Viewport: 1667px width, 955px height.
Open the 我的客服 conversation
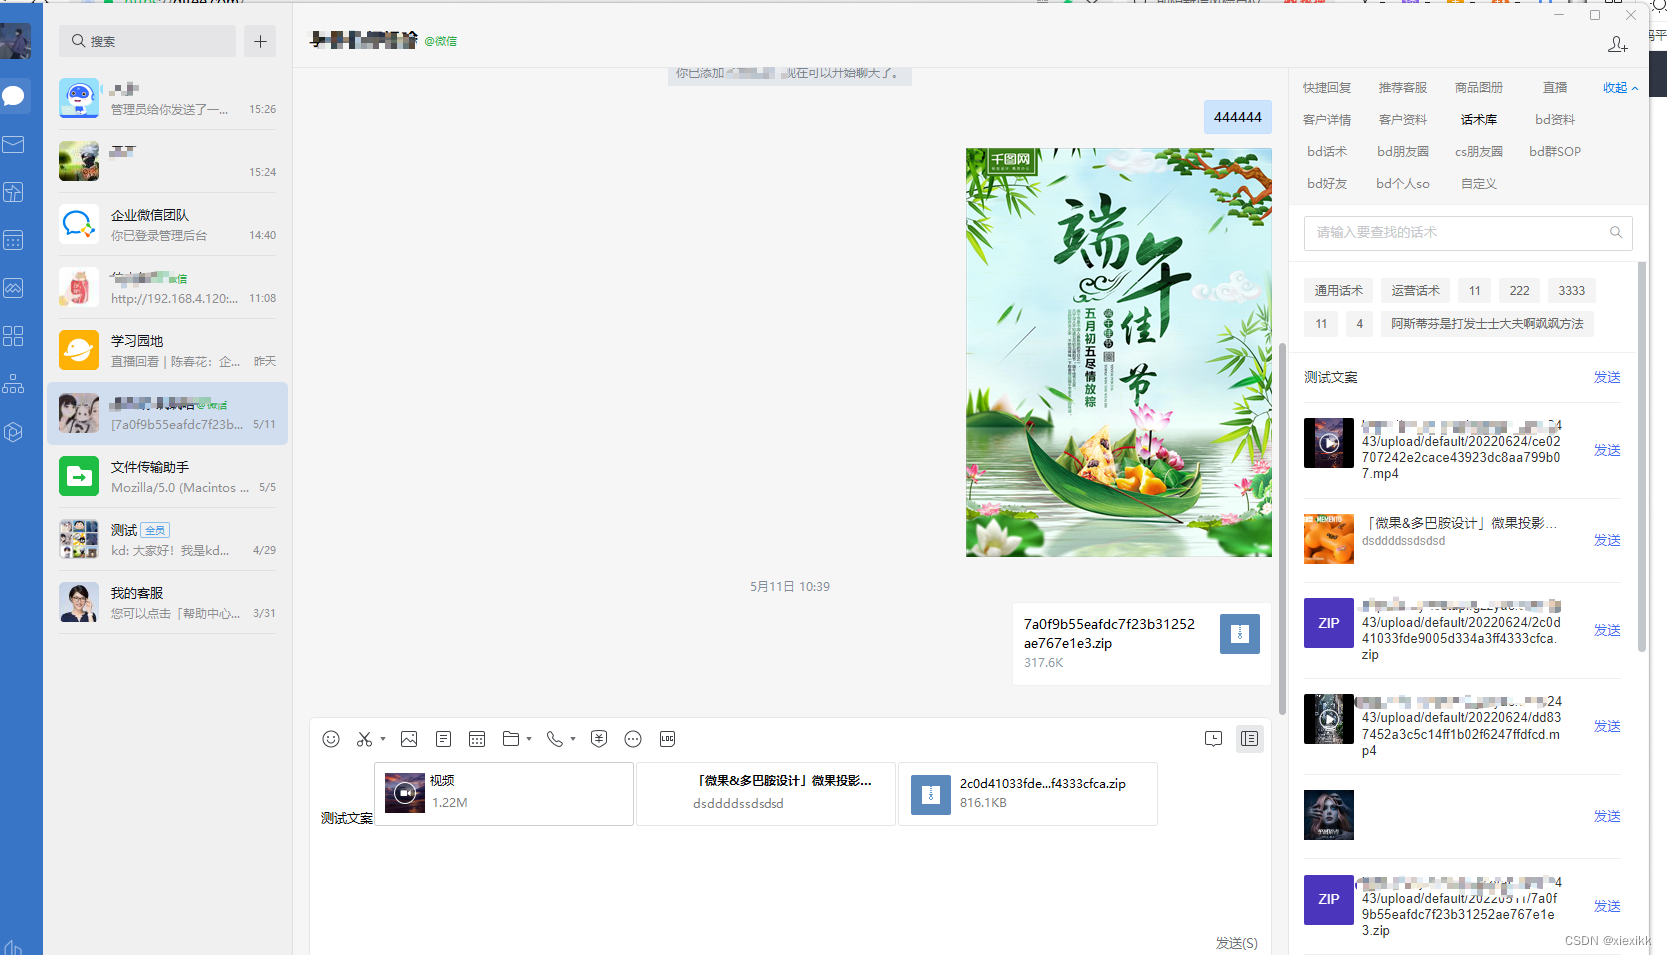167,603
